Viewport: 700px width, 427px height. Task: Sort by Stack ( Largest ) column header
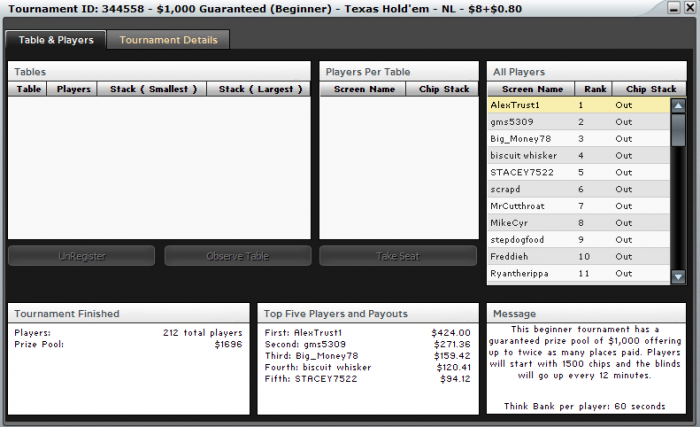tap(260, 89)
